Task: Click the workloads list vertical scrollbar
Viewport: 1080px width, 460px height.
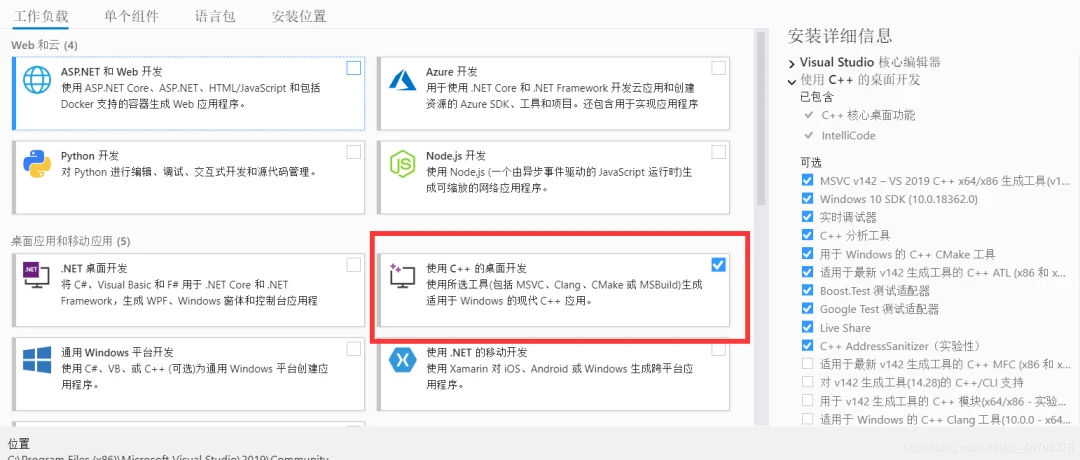Action: click(760, 117)
